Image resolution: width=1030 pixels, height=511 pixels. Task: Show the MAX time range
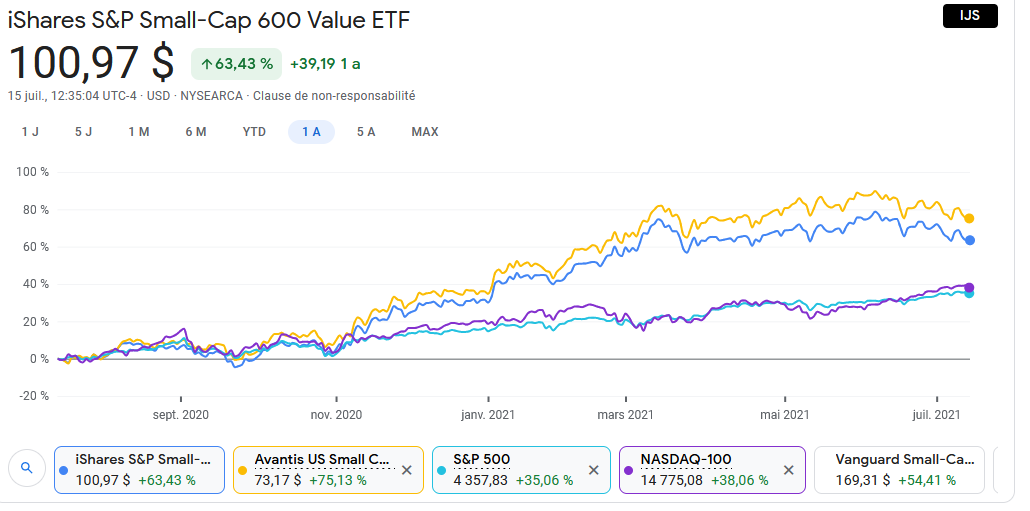pyautogui.click(x=425, y=132)
